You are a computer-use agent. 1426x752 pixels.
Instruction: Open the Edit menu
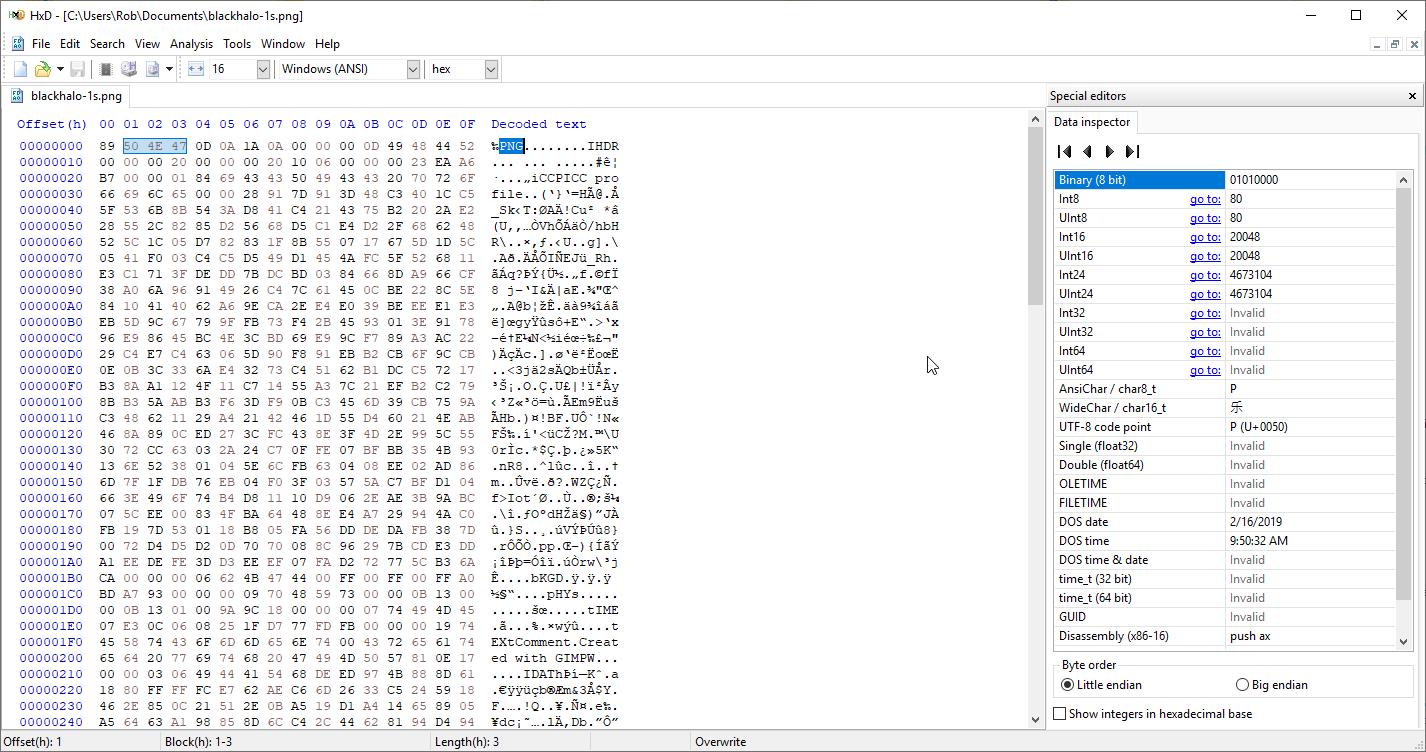(70, 44)
